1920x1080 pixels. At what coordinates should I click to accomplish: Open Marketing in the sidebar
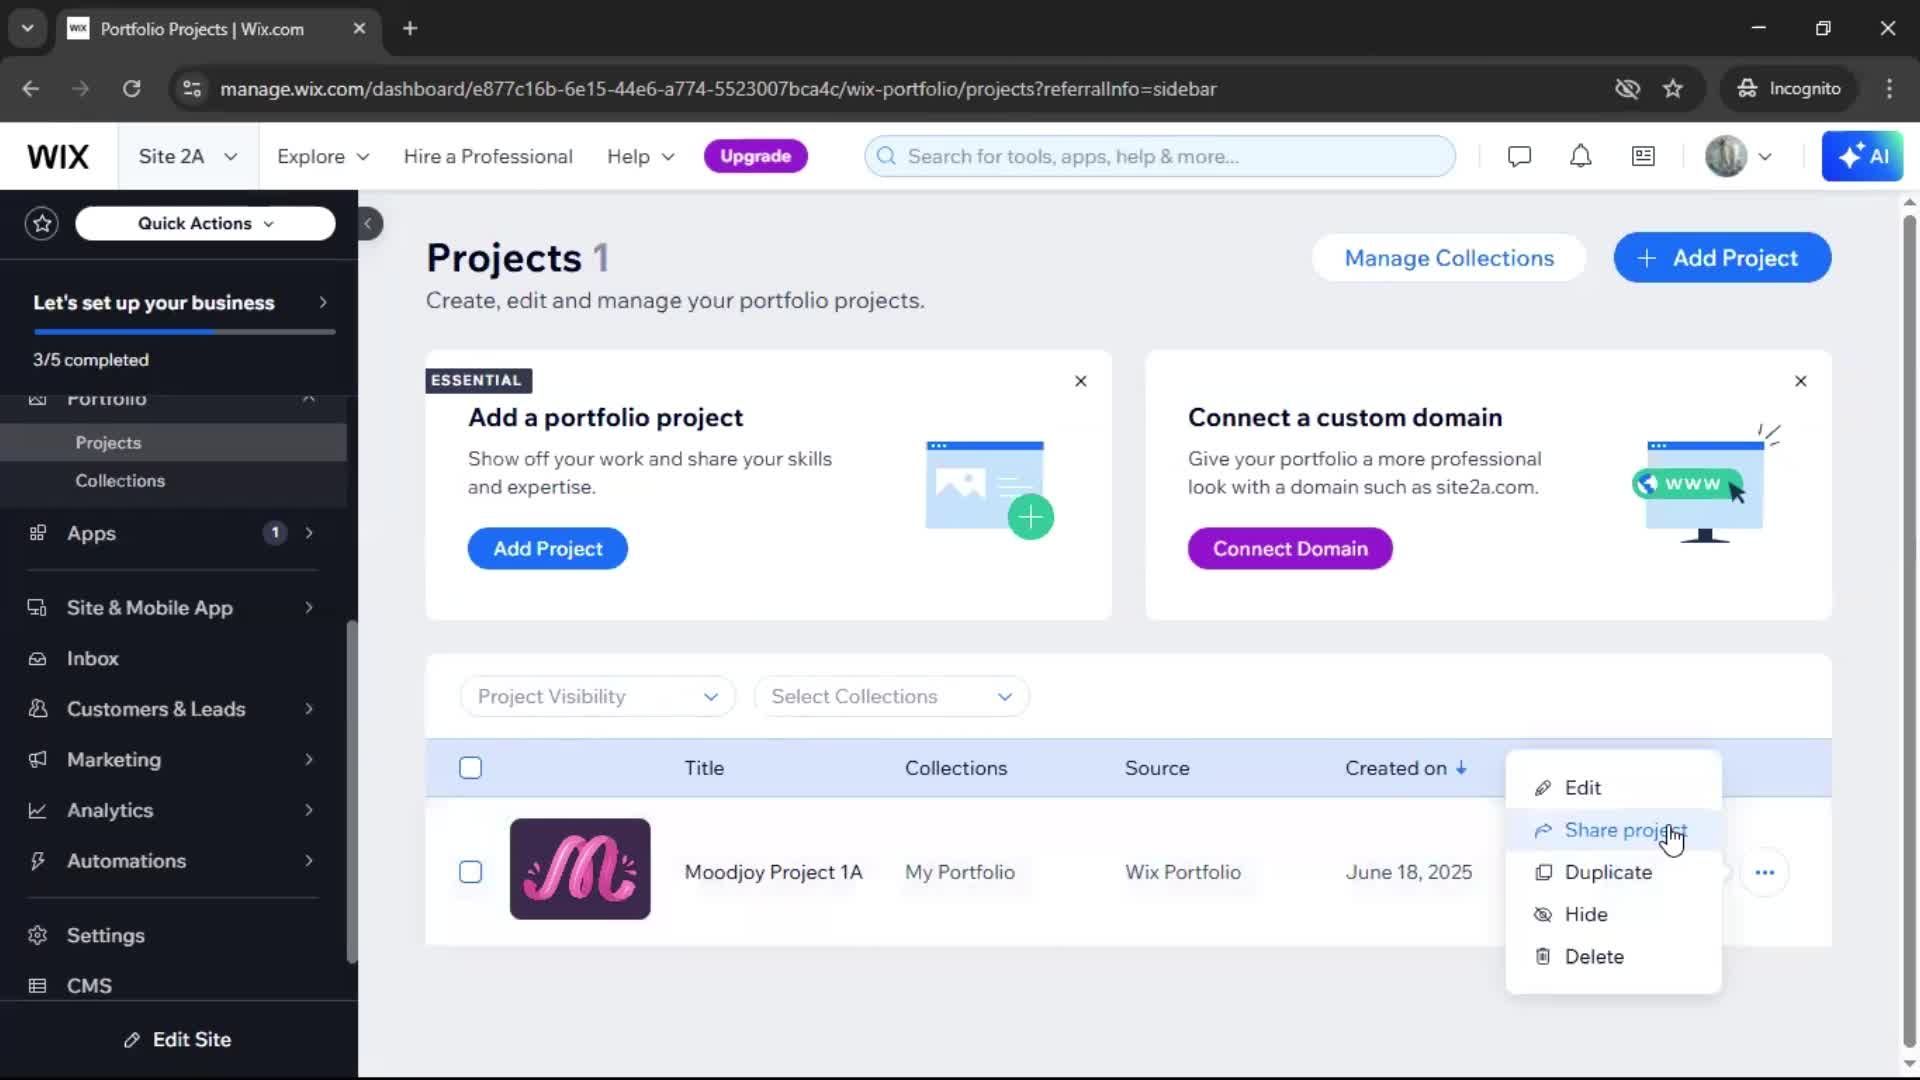[173, 760]
